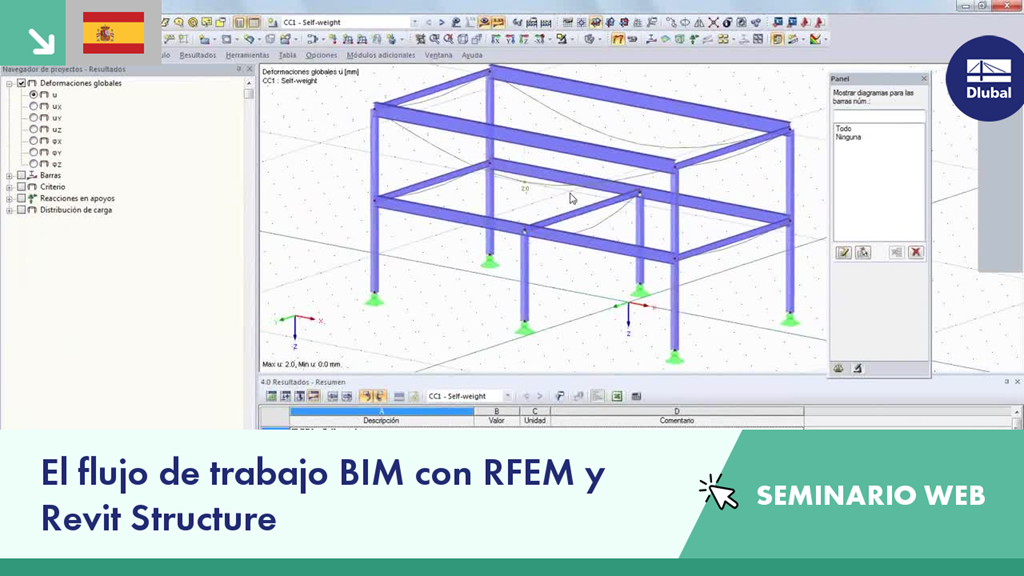Open the Tabla menu
The height and width of the screenshot is (576, 1024).
(287, 56)
